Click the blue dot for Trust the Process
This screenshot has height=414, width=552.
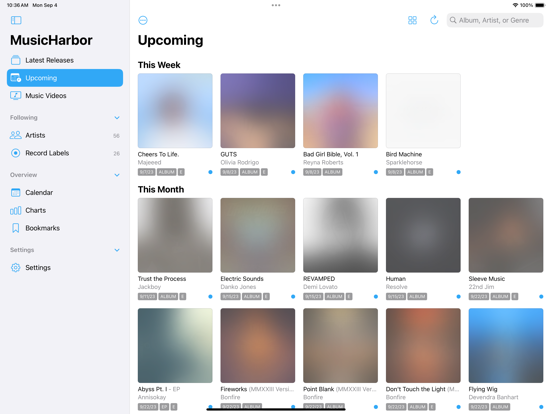coord(210,296)
